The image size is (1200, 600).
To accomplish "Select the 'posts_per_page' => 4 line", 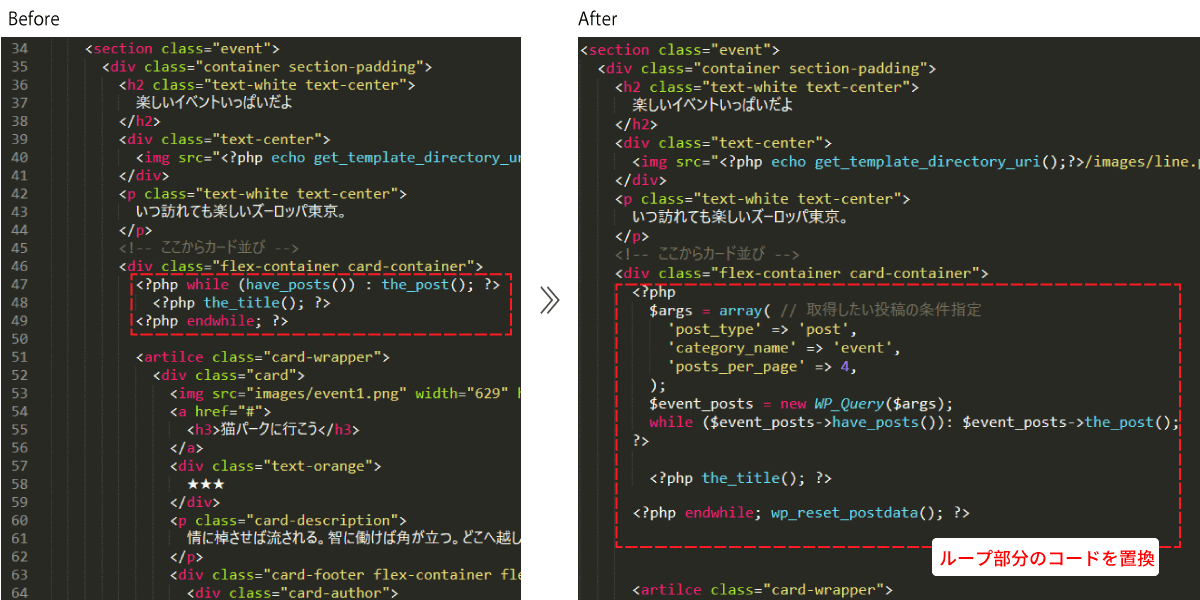I will [x=762, y=366].
